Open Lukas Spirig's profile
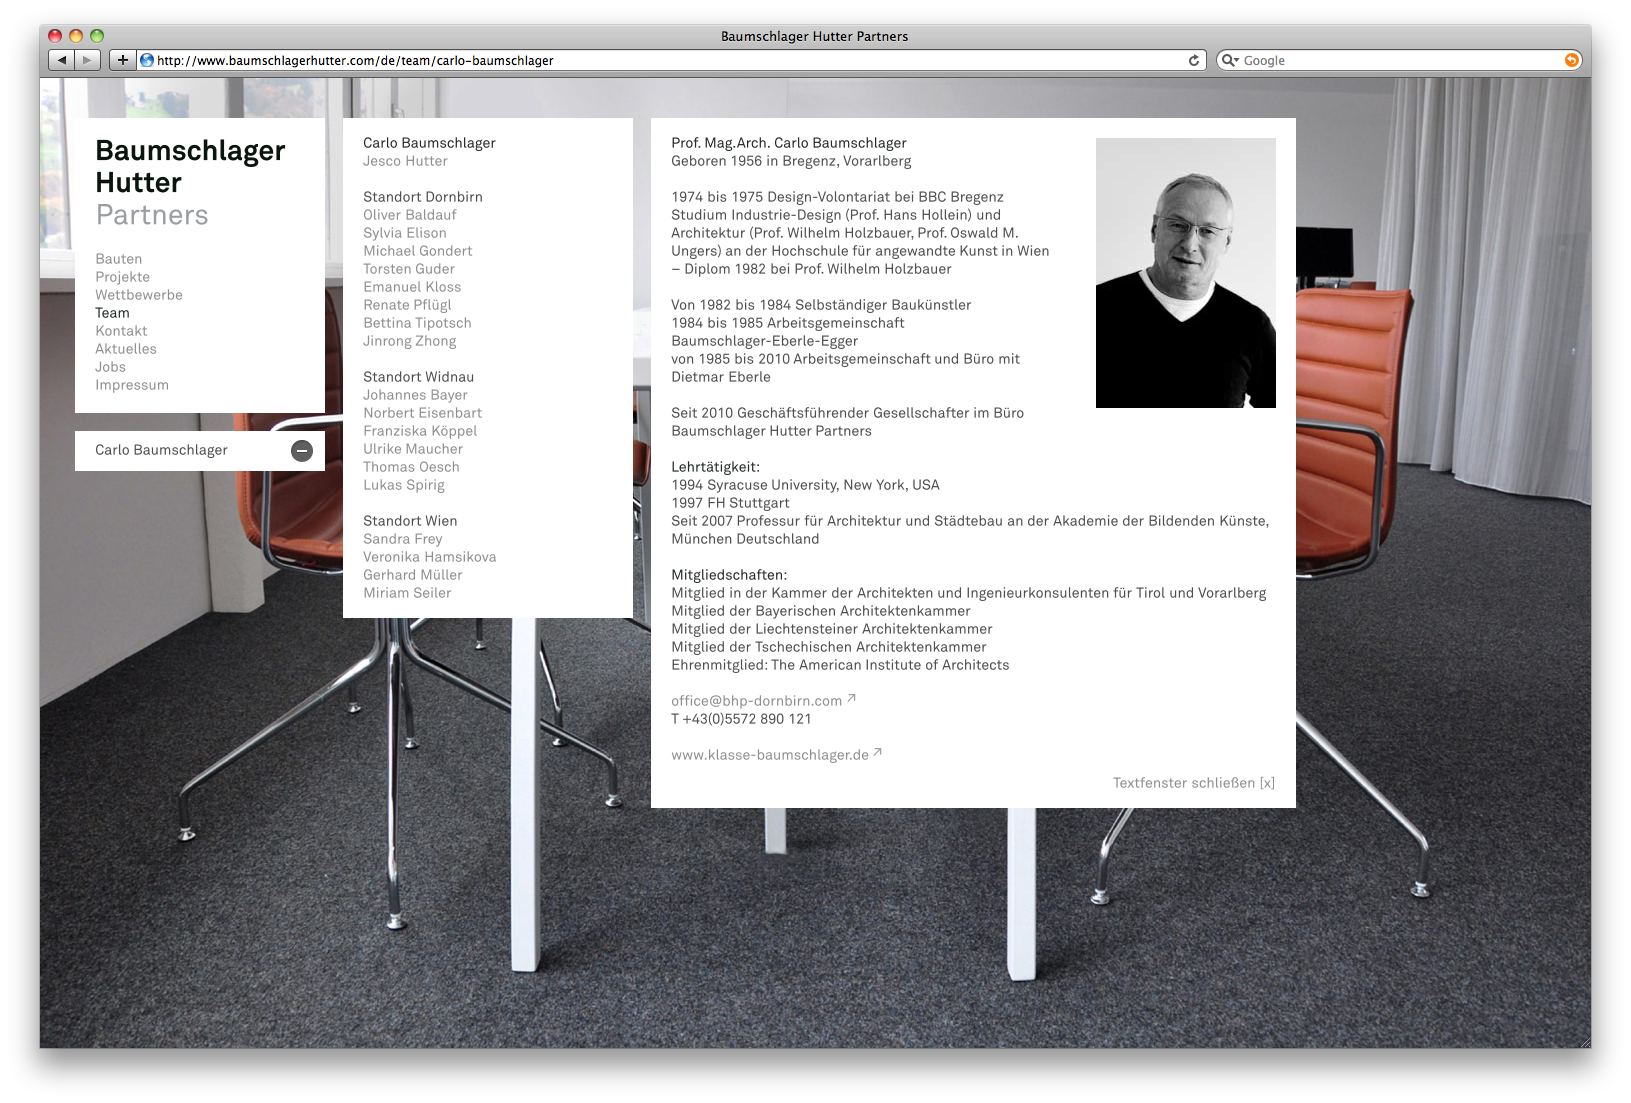Image resolution: width=1631 pixels, height=1103 pixels. point(404,485)
